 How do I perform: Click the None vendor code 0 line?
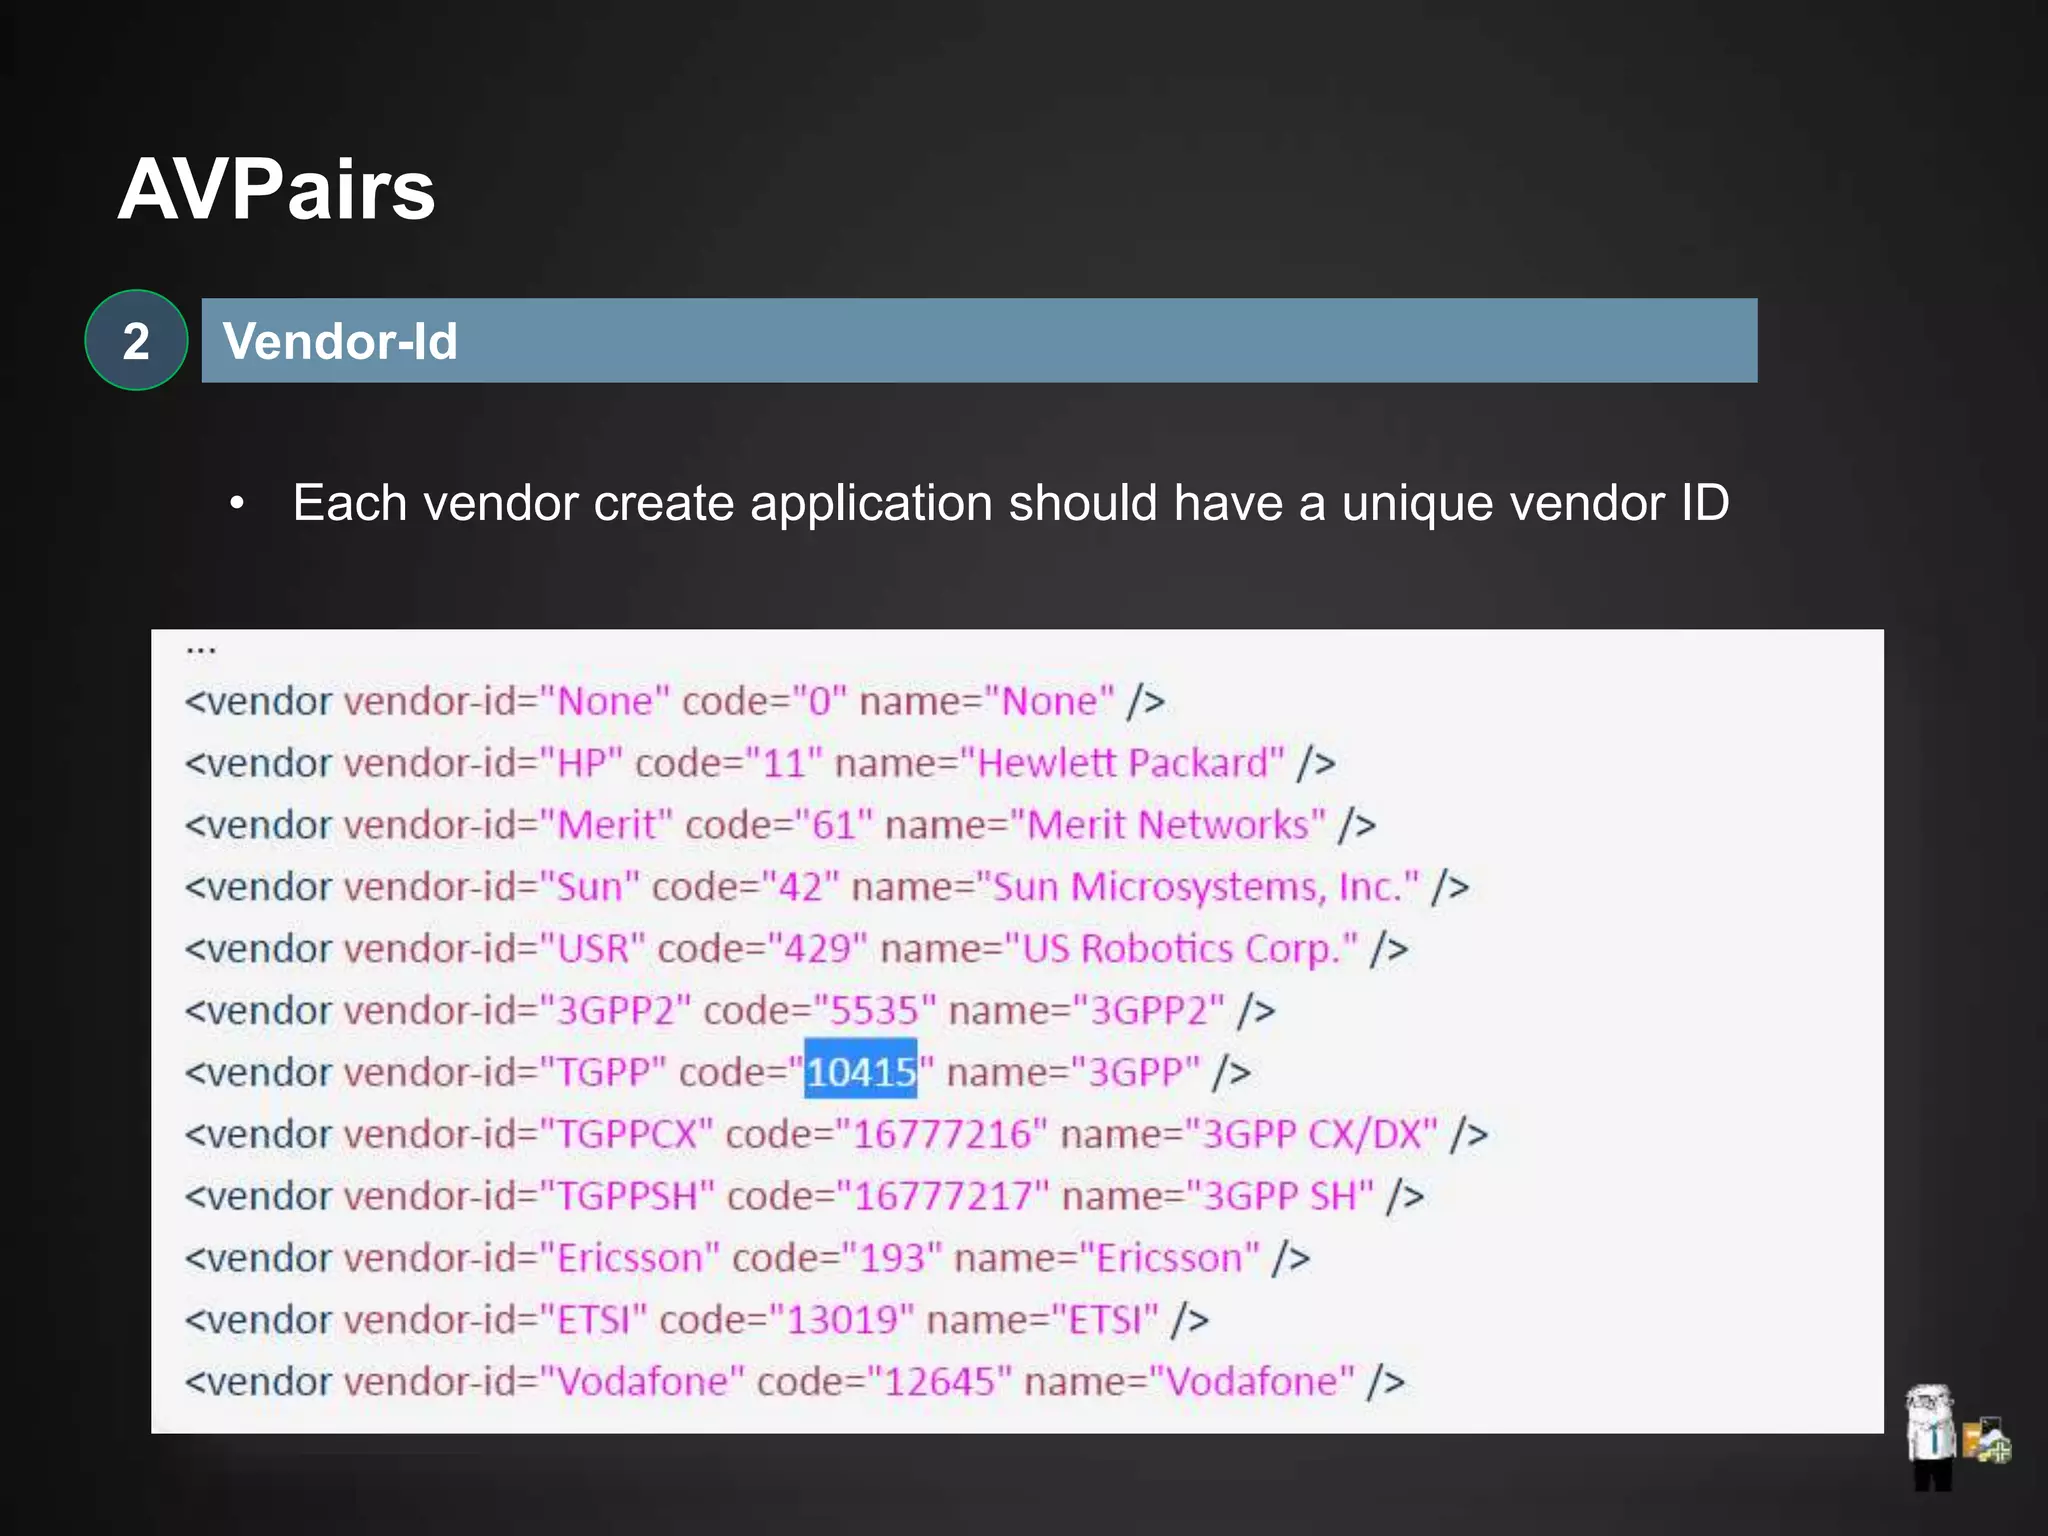point(675,701)
